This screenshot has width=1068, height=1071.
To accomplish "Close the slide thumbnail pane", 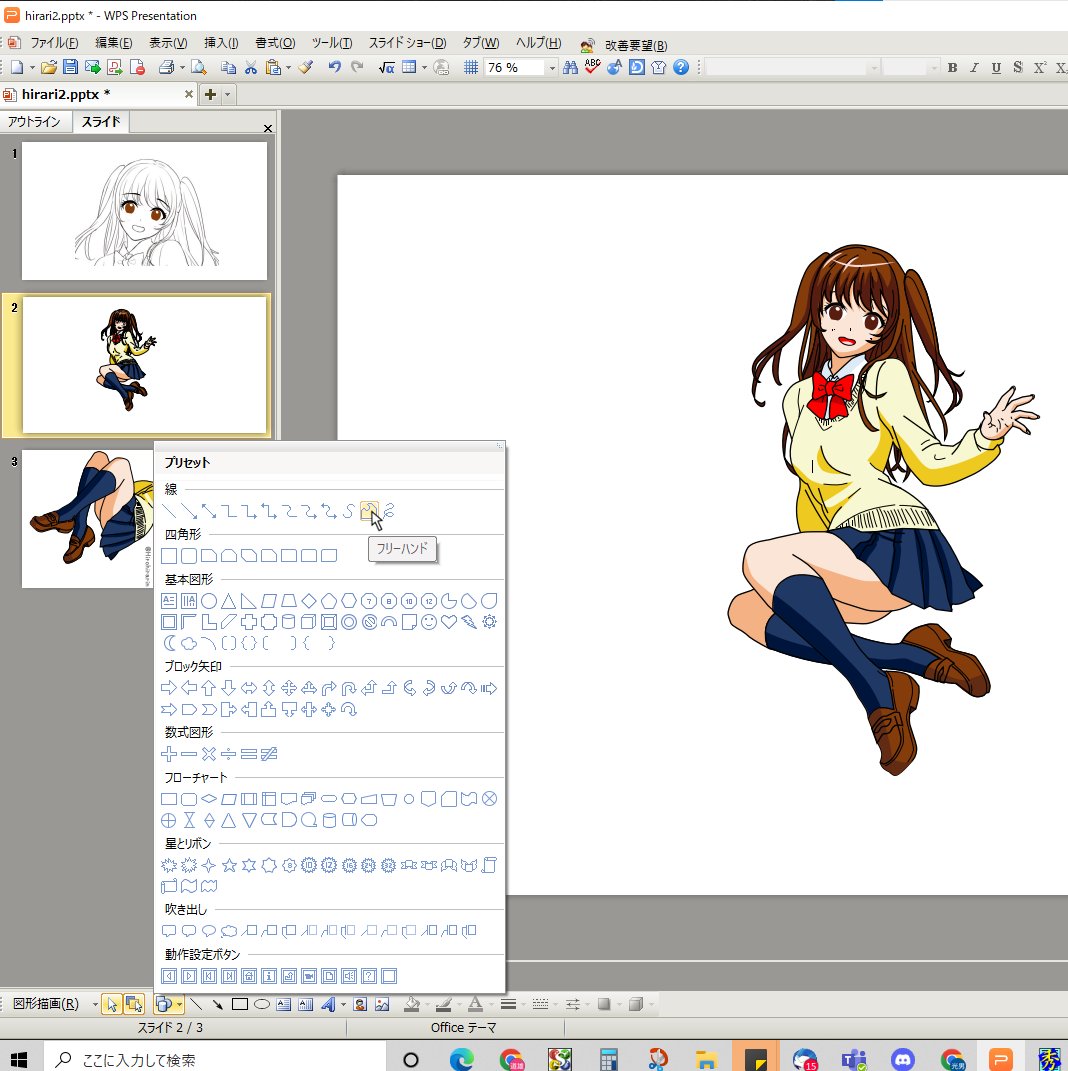I will click(x=268, y=128).
